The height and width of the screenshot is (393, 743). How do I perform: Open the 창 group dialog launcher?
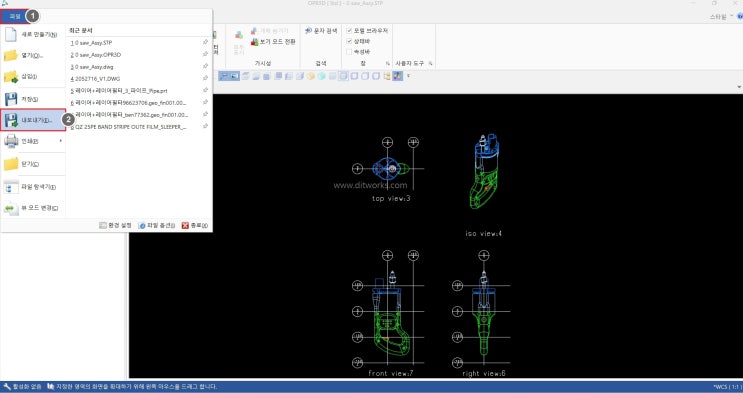coord(387,63)
